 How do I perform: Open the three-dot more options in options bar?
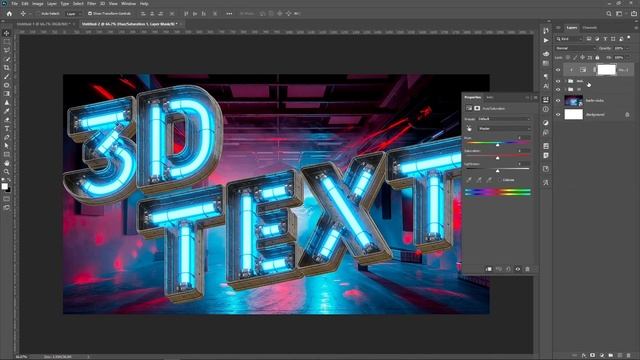229,13
